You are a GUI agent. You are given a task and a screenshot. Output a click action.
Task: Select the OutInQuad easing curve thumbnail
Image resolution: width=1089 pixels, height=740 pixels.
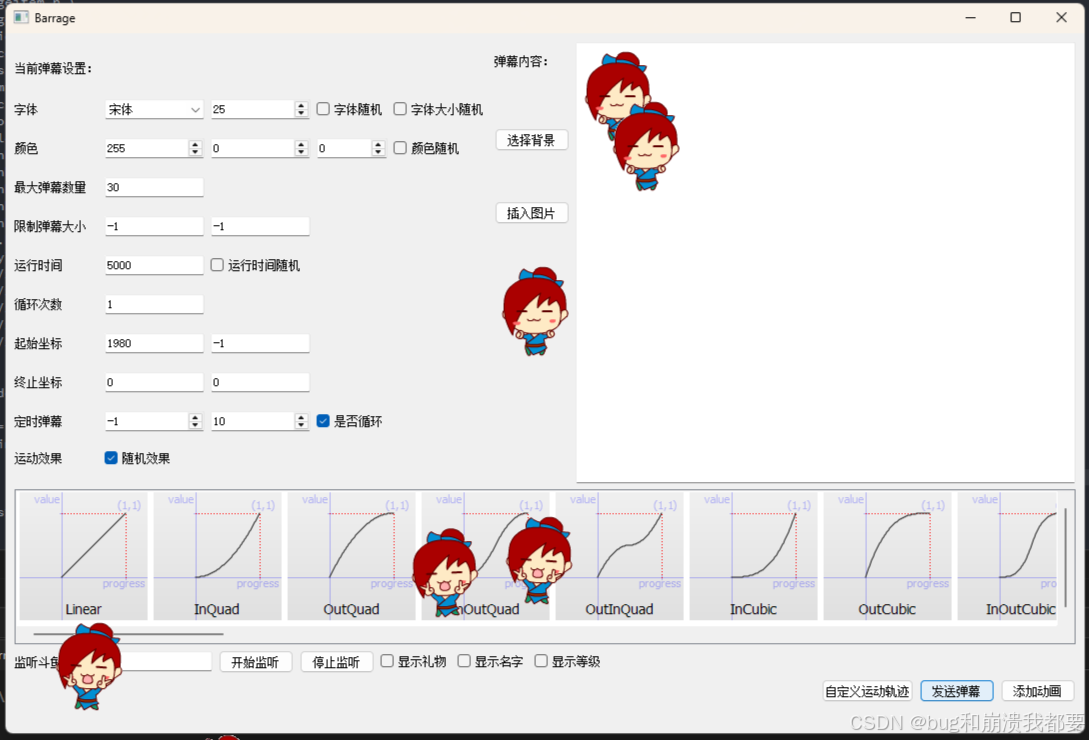(620, 556)
